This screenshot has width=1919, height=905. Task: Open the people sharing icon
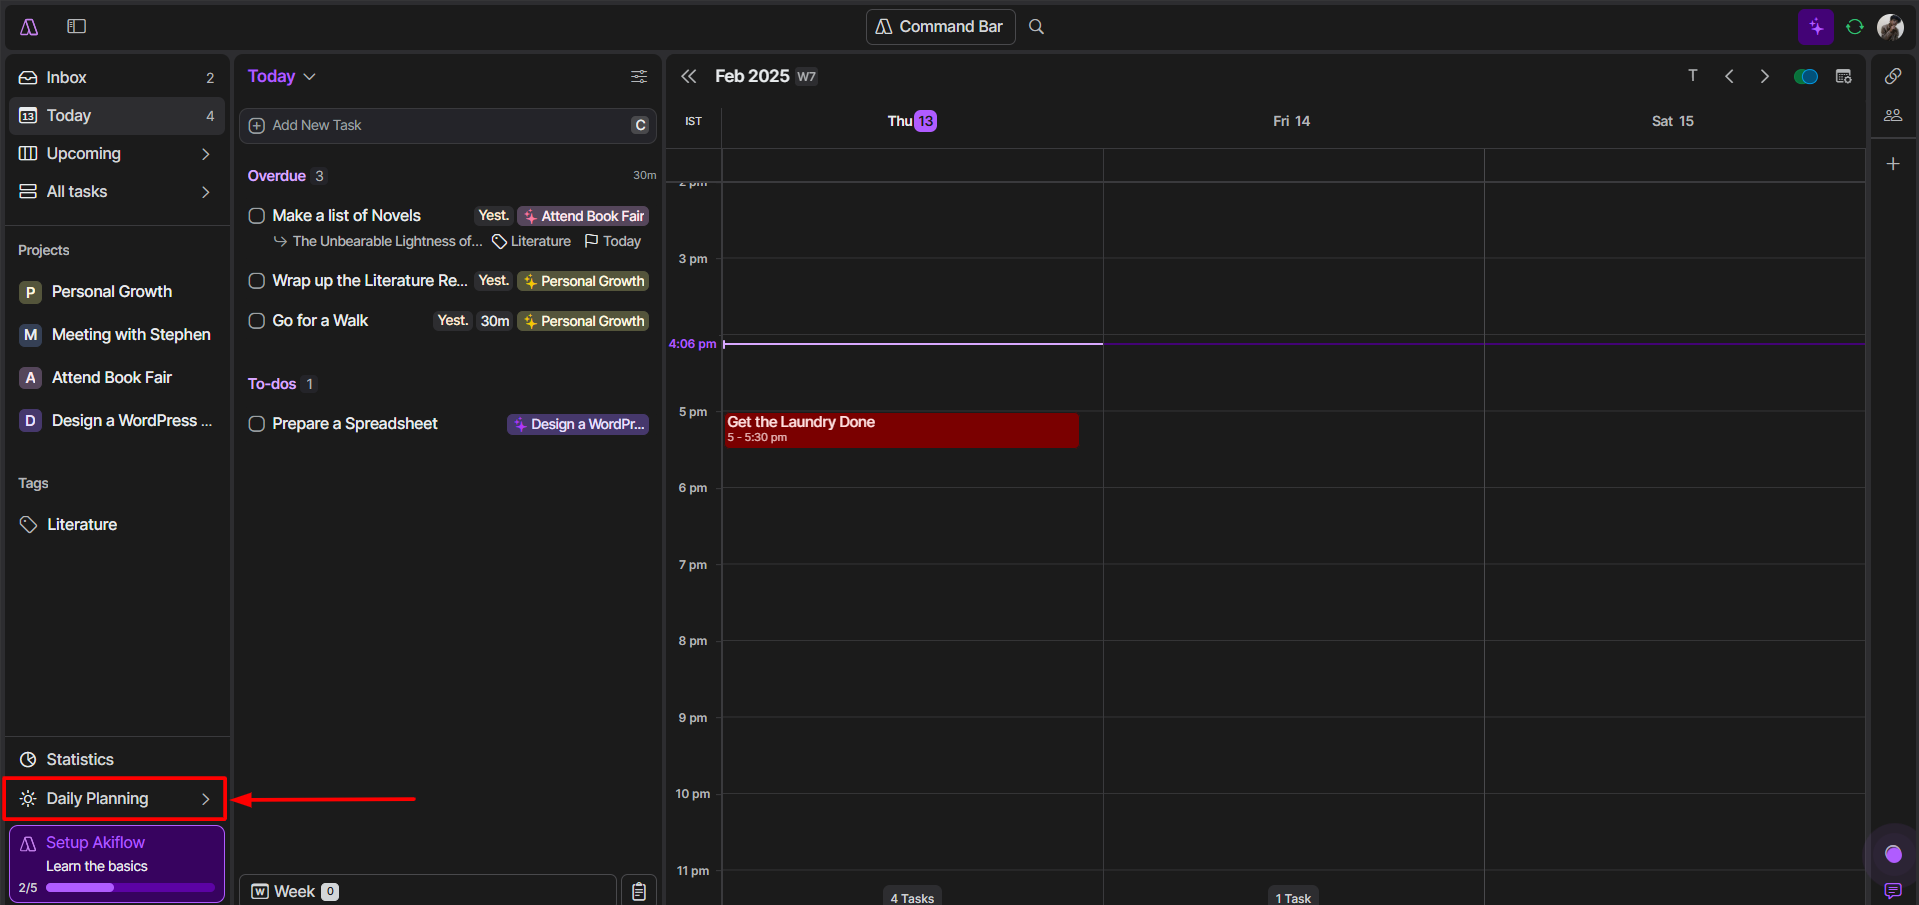(1893, 116)
